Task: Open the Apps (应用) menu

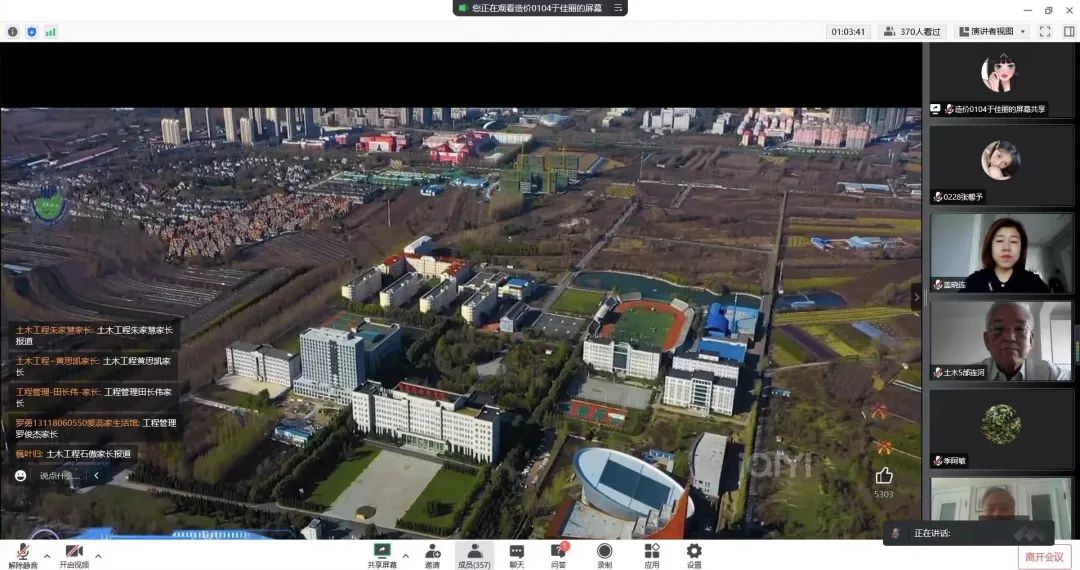Action: (651, 554)
